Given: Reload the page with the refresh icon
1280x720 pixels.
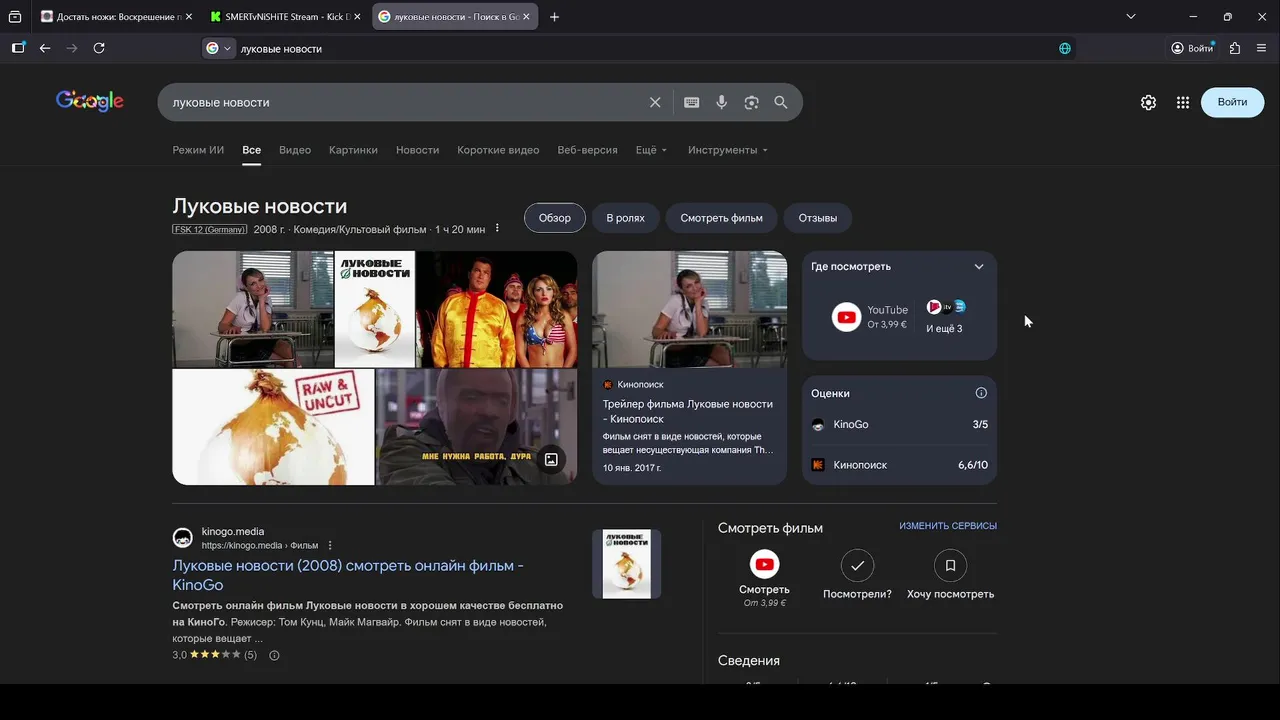Looking at the screenshot, I should (x=99, y=48).
